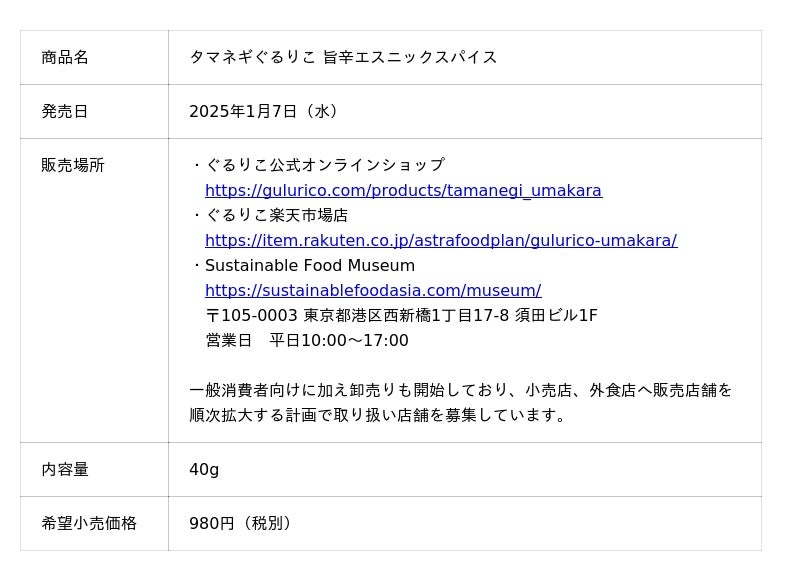This screenshot has height=581, width=800.
Task: Click the 営業日 平日10:00〜17:00 hours text
Action: 307,340
